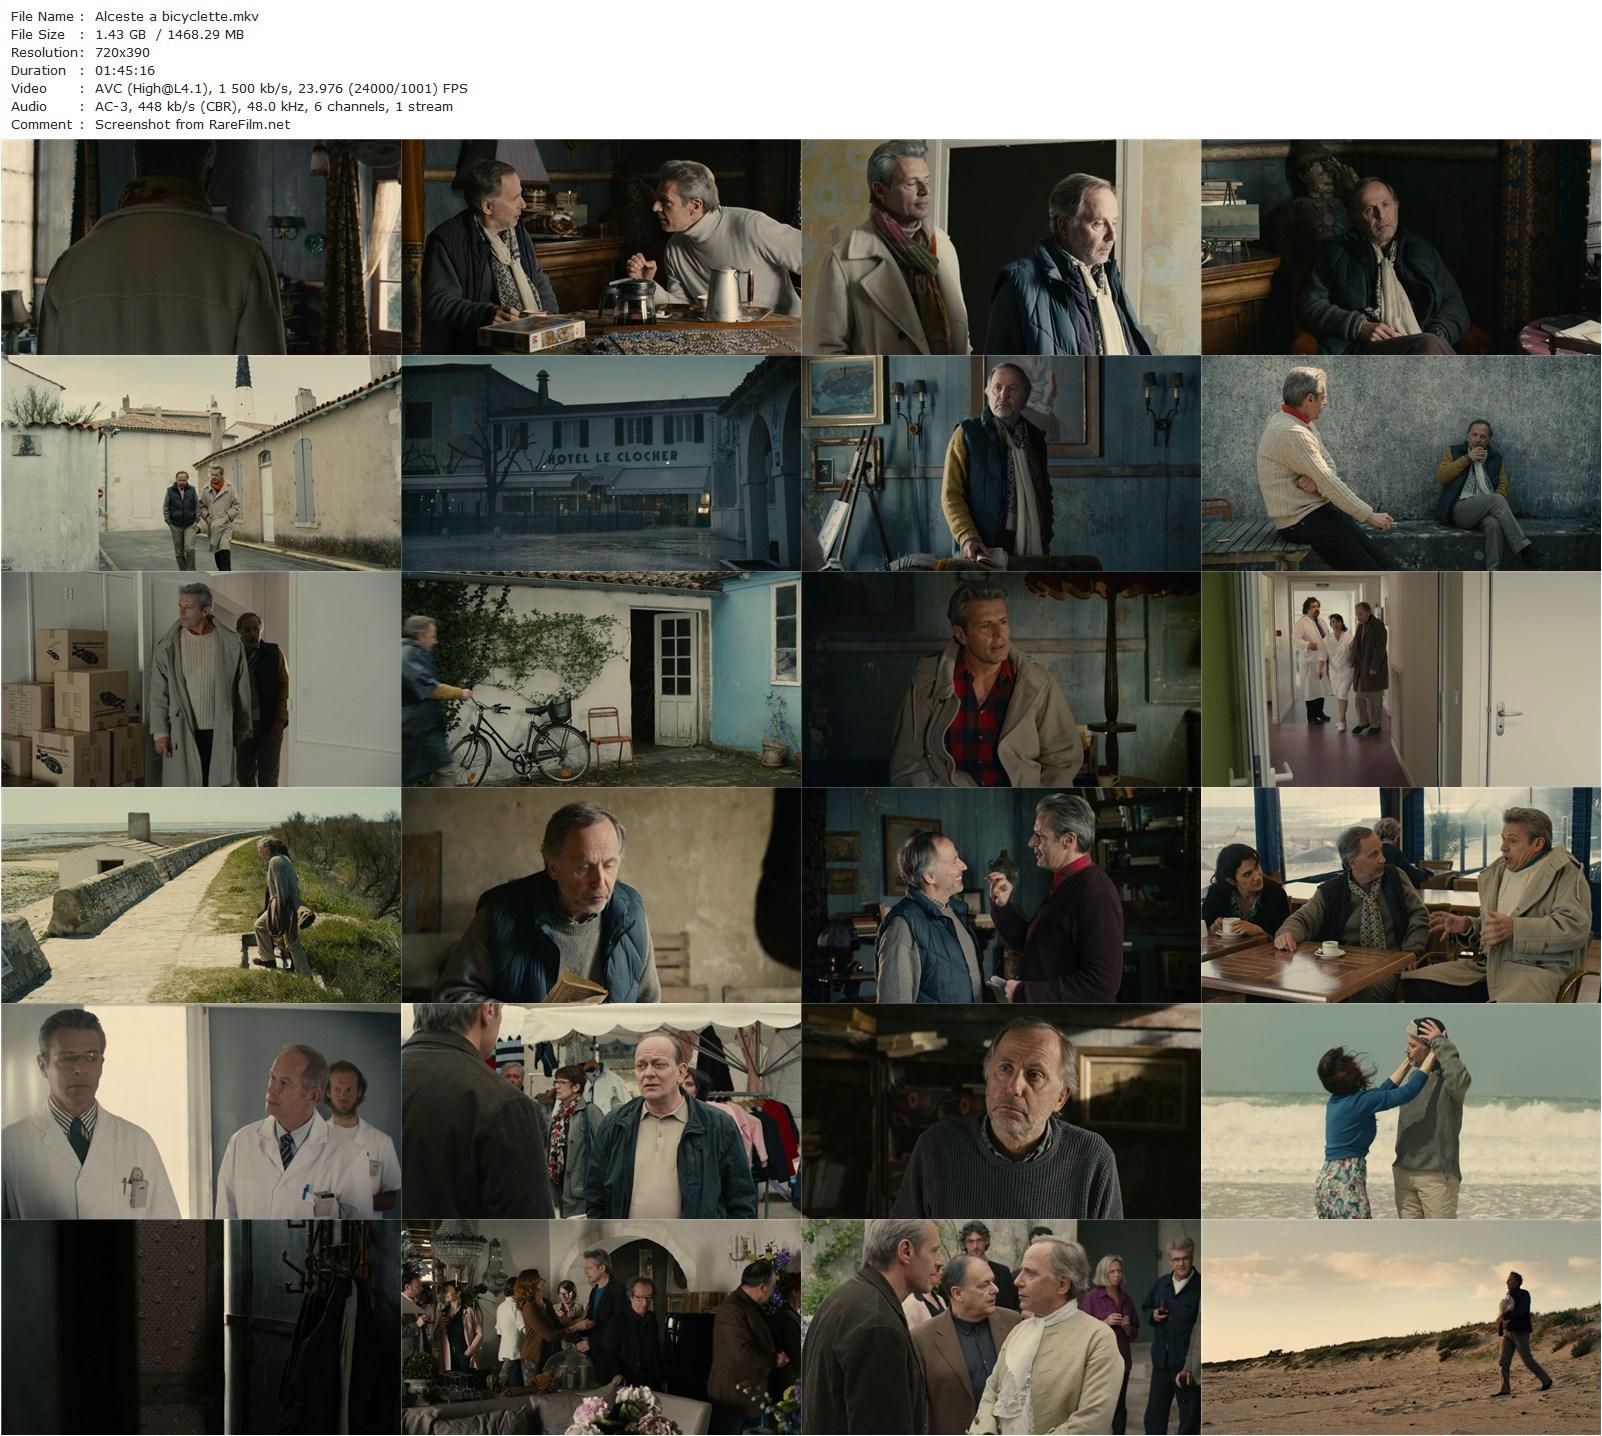
Task: Open the seaside cafe table thumbnail
Action: point(1401,895)
